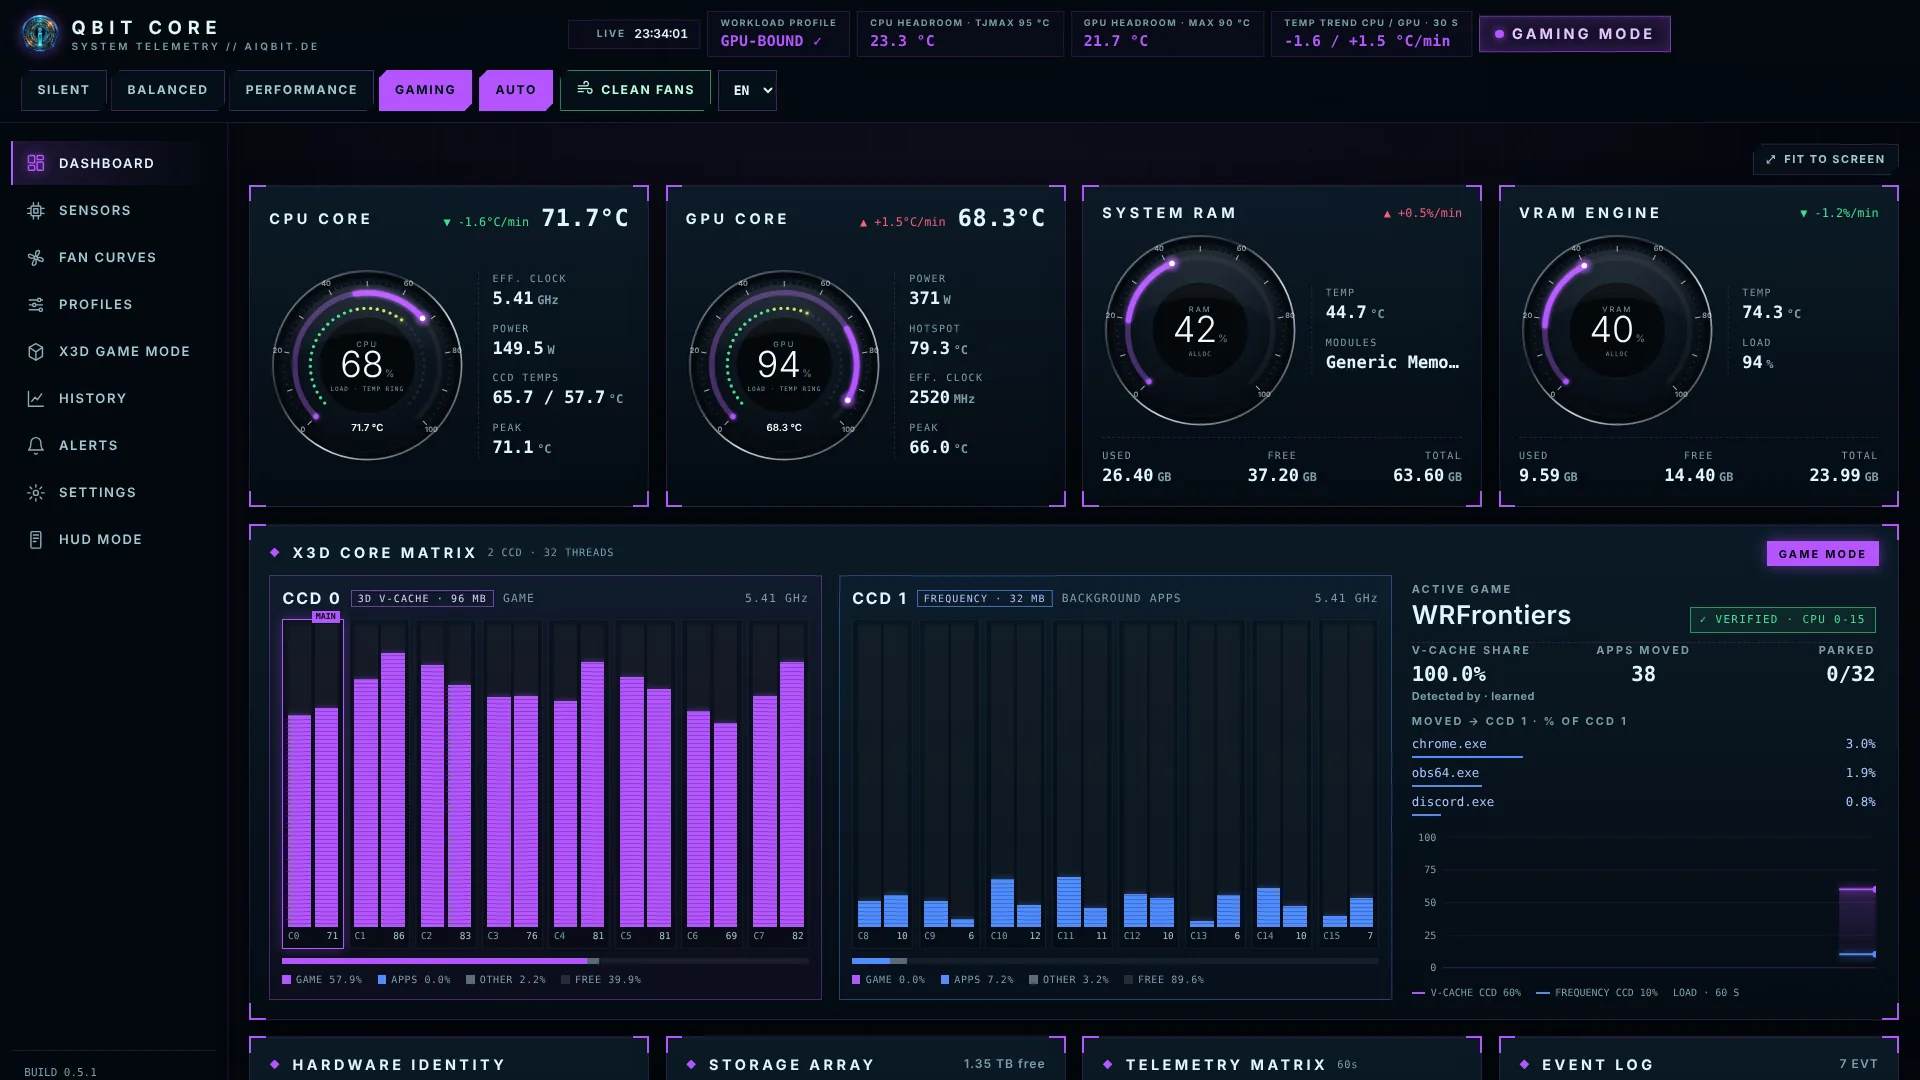Screen dimensions: 1920x1080
Task: Select the HUD Mode document icon
Action: [x=36, y=539]
